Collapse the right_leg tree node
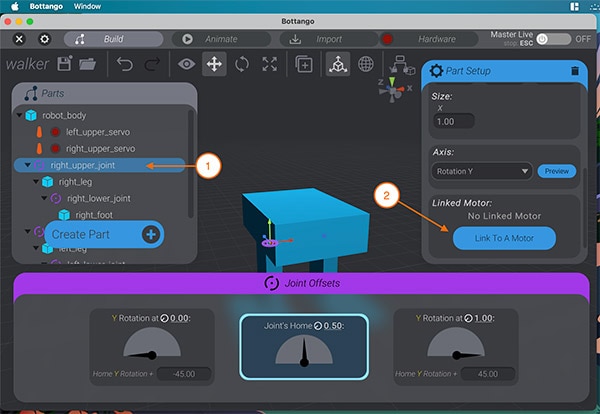This screenshot has height=414, width=600. pyautogui.click(x=36, y=182)
